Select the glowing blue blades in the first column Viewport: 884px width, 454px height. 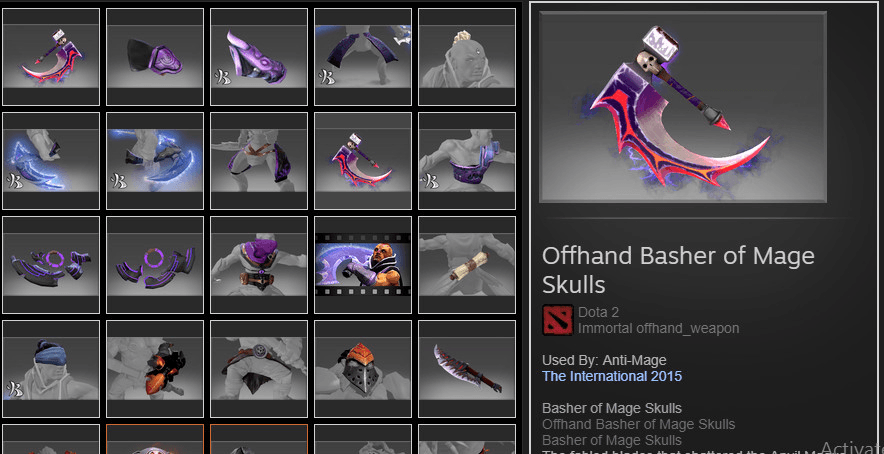tap(51, 161)
